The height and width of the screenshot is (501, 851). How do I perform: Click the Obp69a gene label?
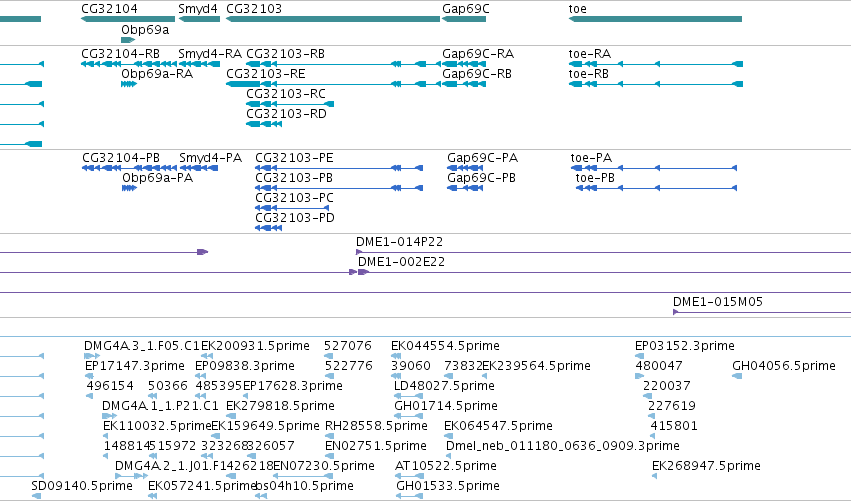click(145, 30)
